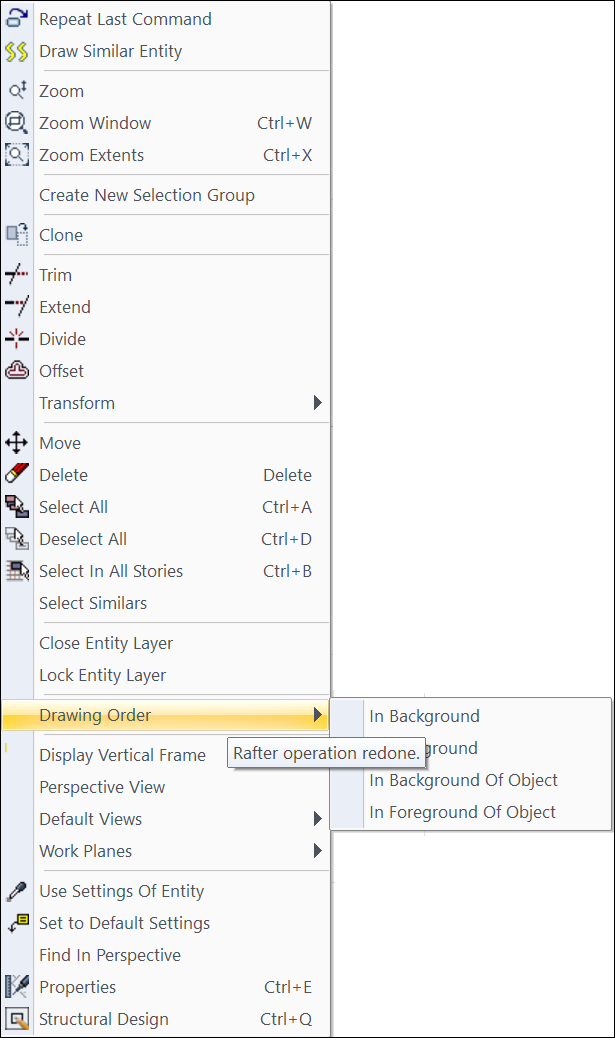The width and height of the screenshot is (615, 1038).
Task: Select Create New Selection Group
Action: point(146,195)
